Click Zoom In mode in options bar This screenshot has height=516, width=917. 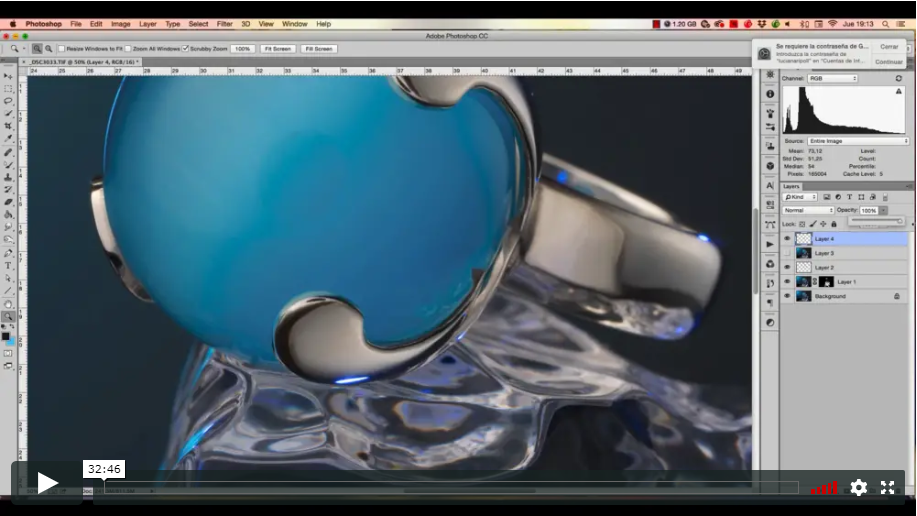(x=37, y=49)
